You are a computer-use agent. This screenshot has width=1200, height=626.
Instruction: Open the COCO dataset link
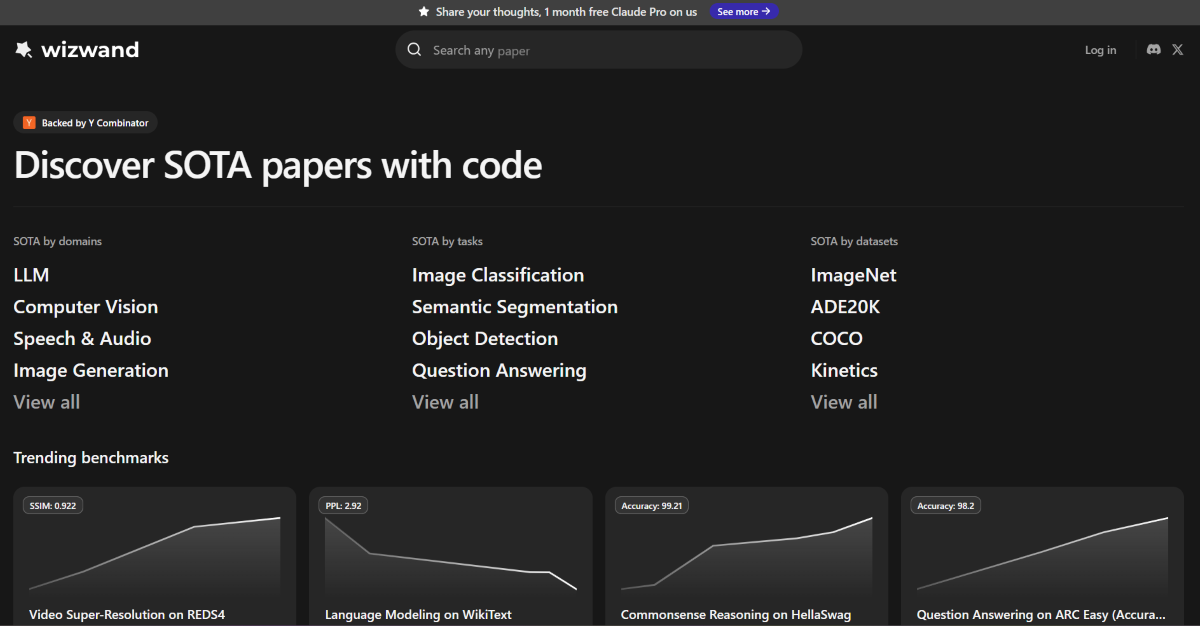[x=837, y=339]
